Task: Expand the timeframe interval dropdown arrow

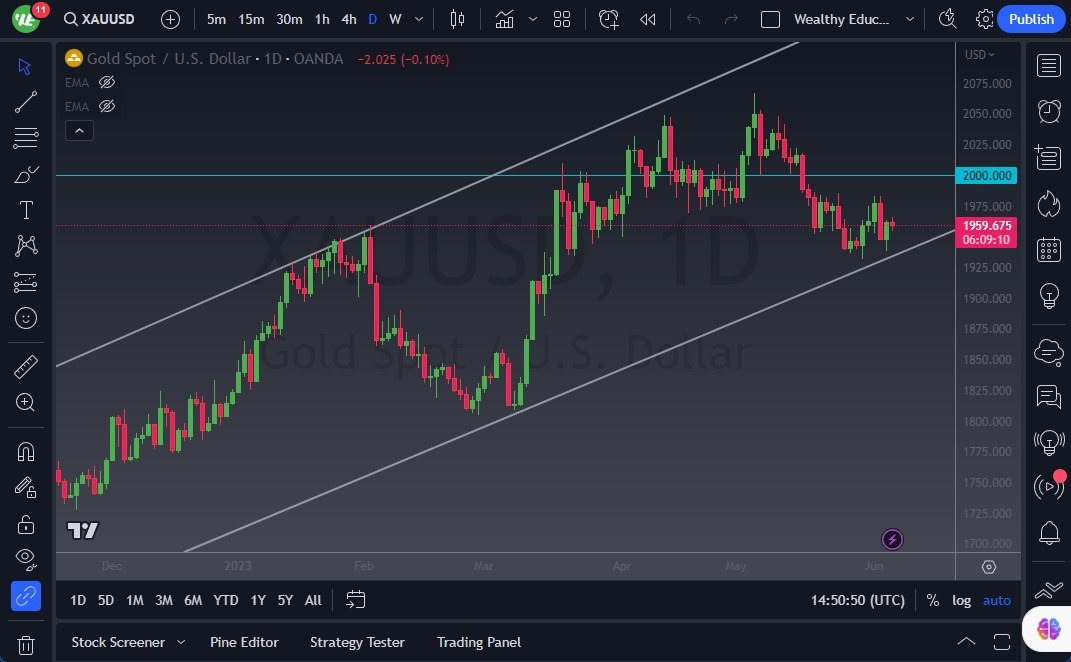Action: coord(419,19)
